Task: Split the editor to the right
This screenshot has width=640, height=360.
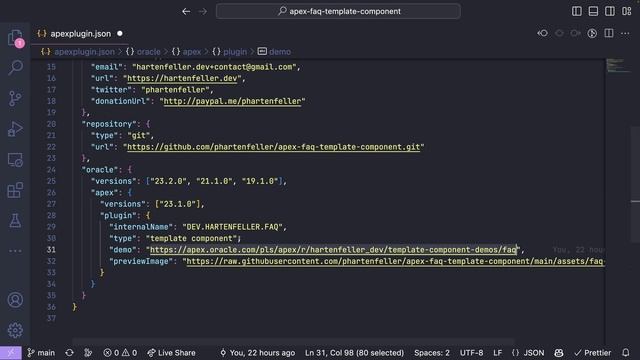Action: pyautogui.click(x=609, y=33)
